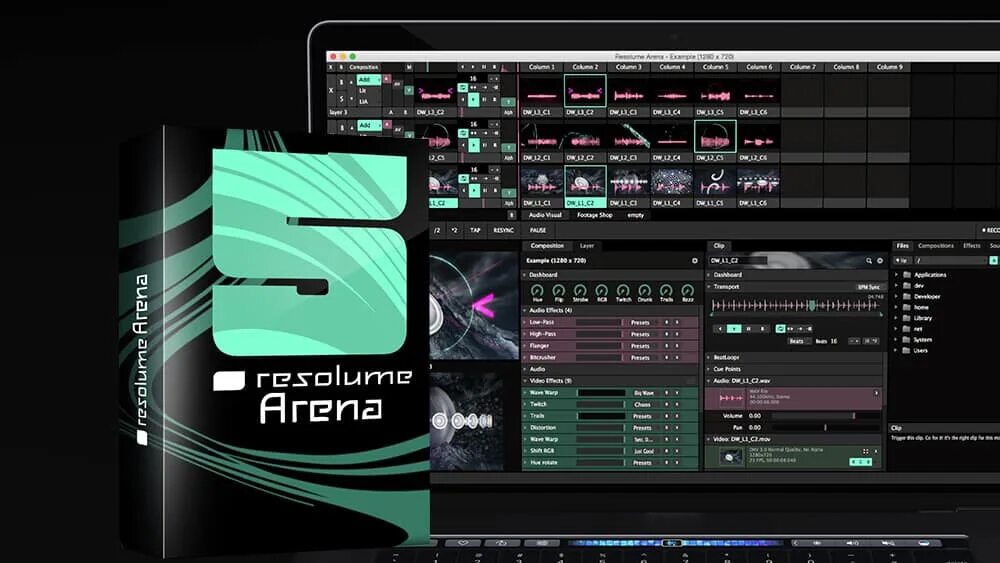Click the X clear button for Layer 3
This screenshot has height=563, width=1000.
330,91
